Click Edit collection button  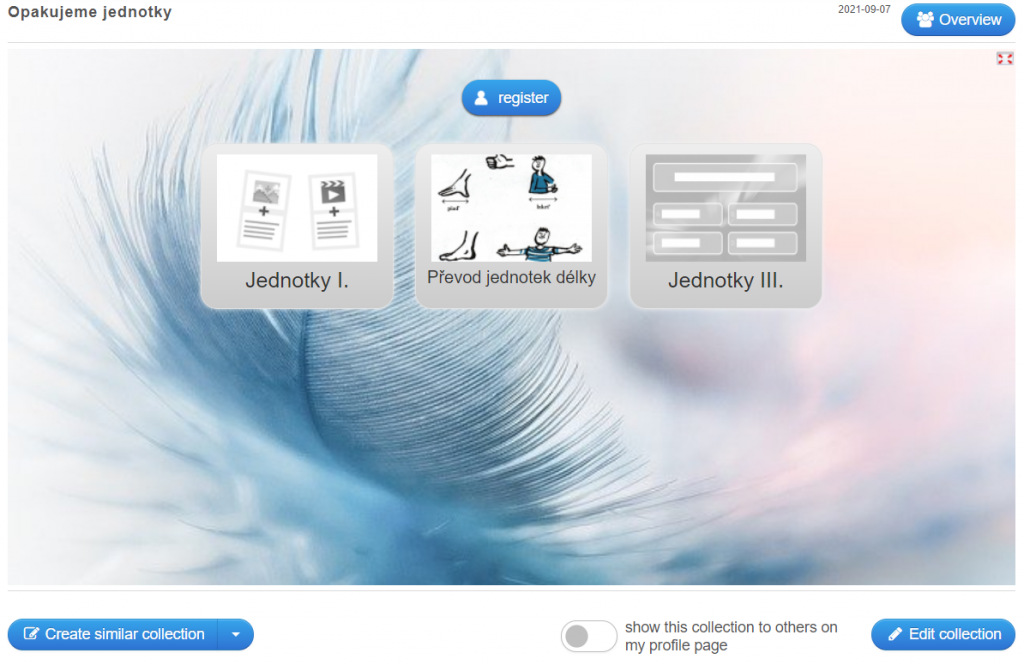coord(943,634)
